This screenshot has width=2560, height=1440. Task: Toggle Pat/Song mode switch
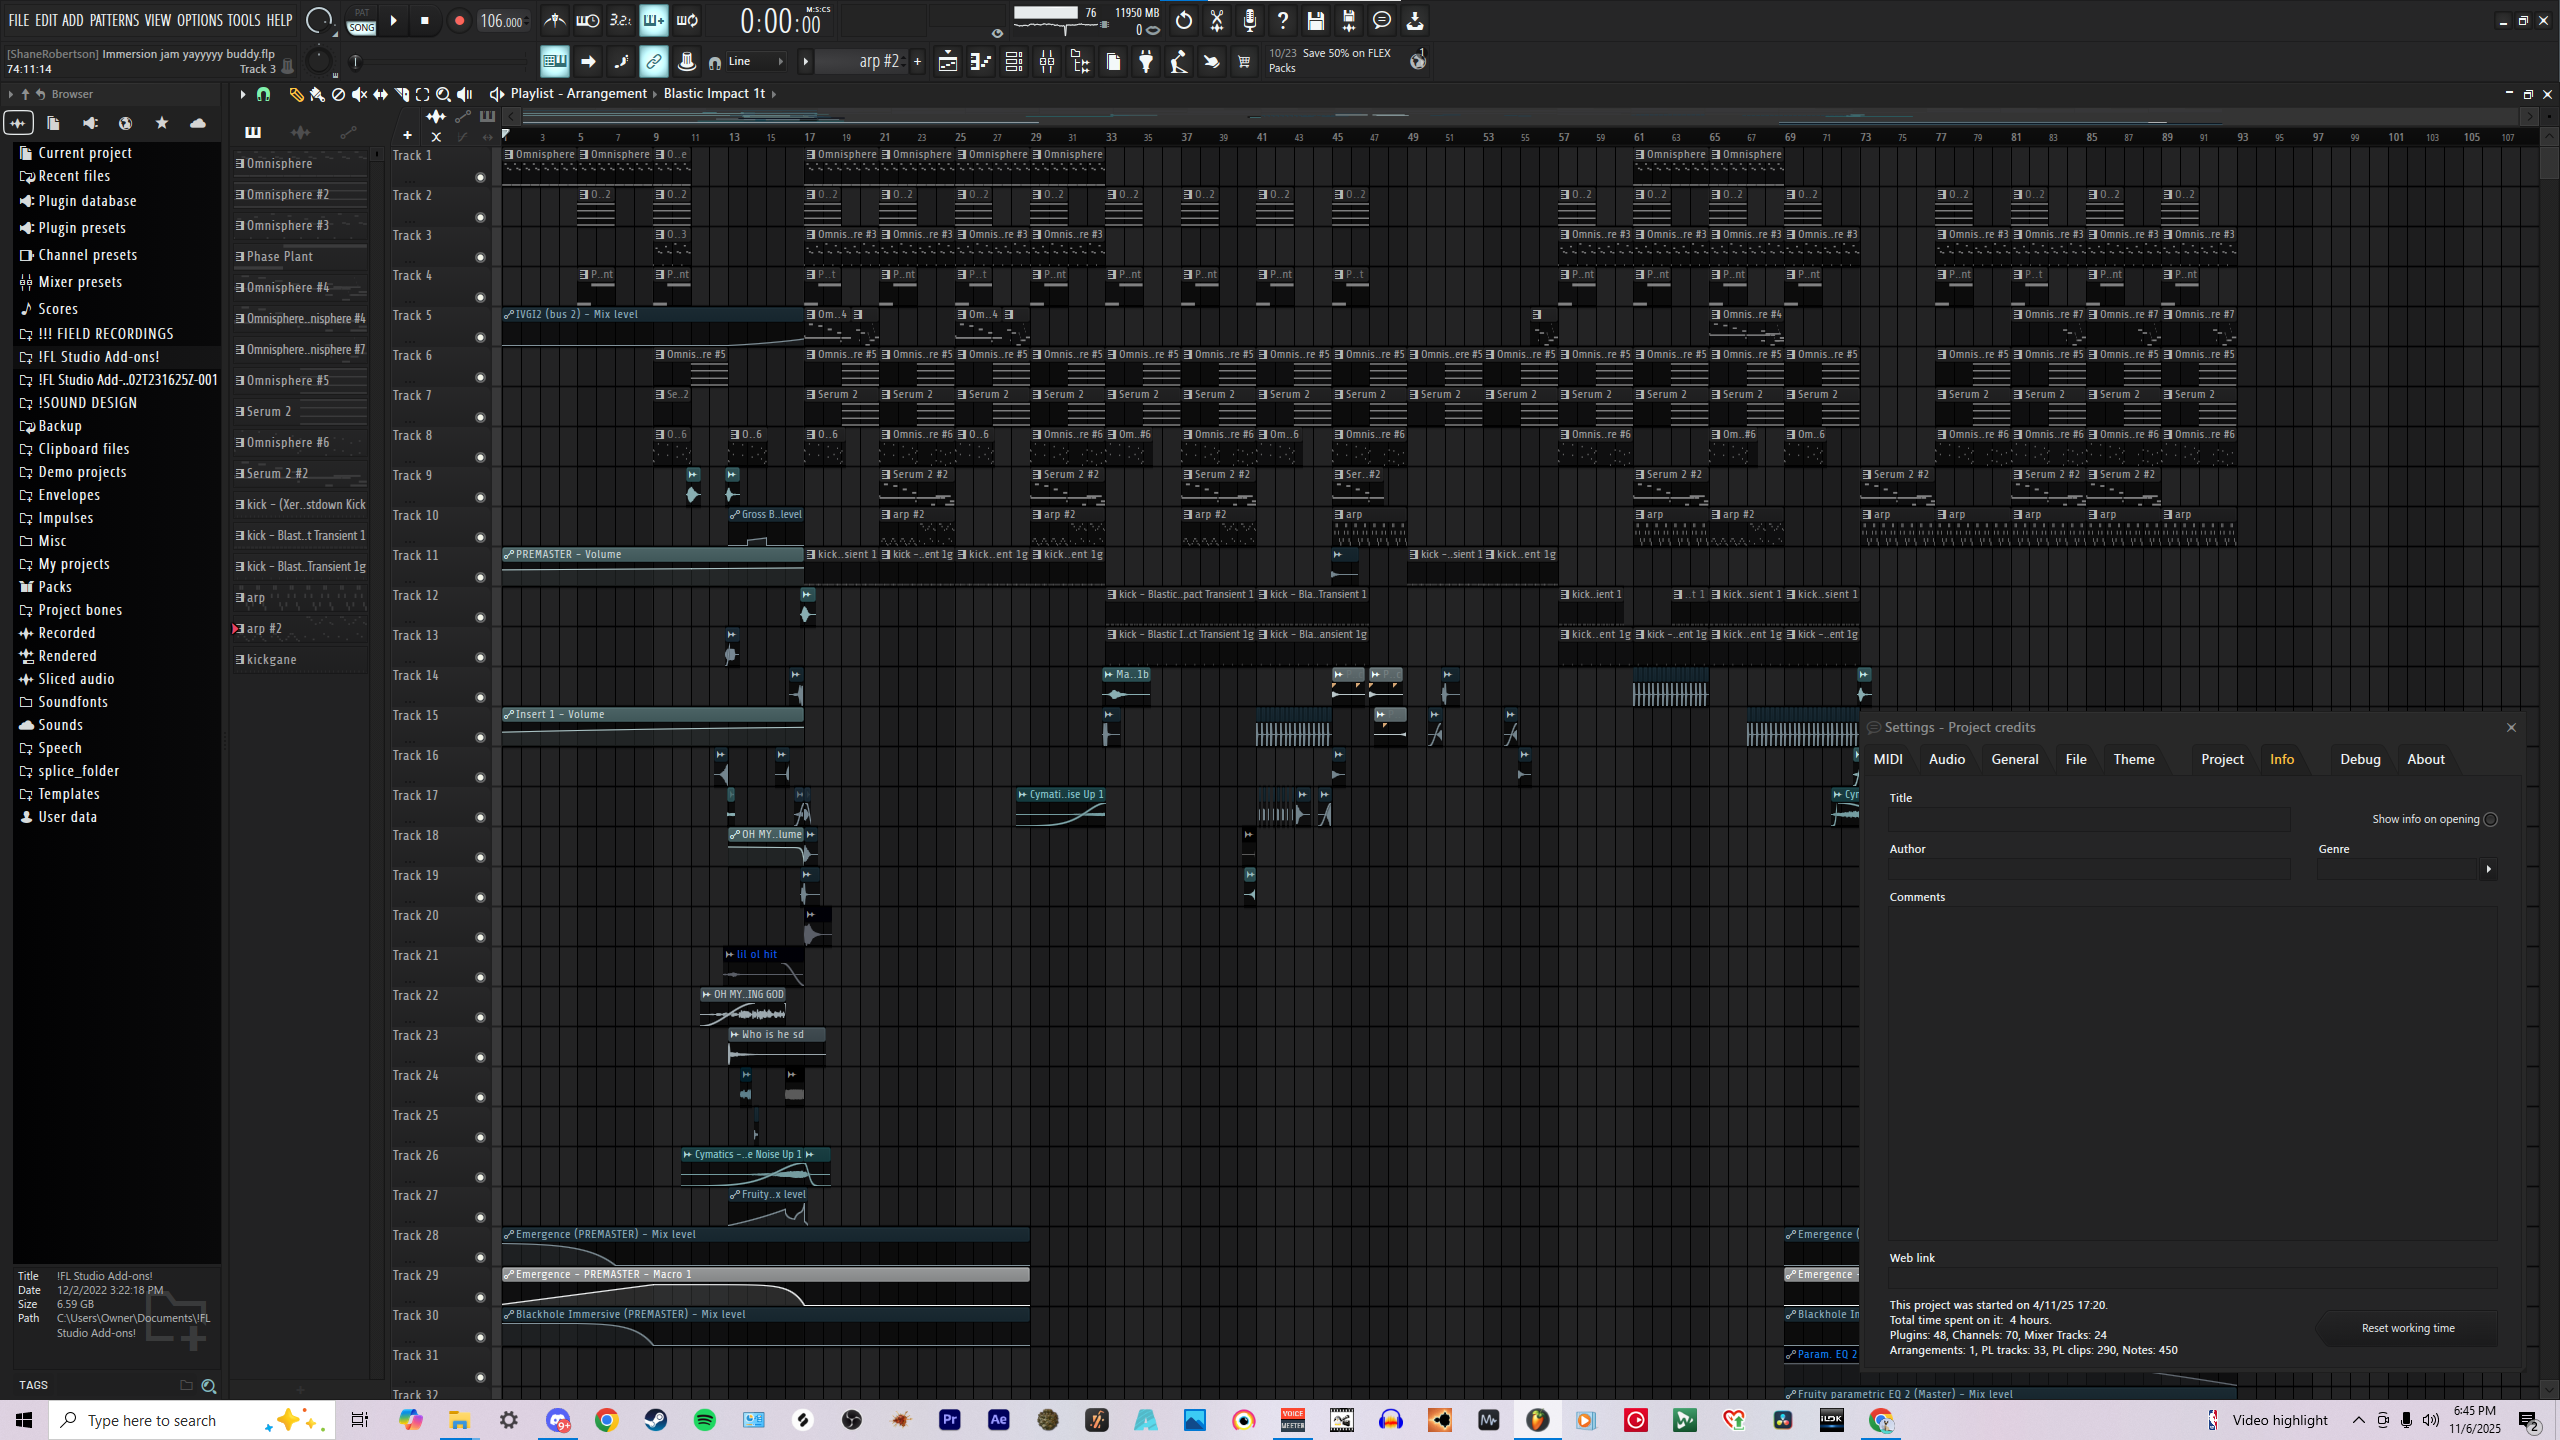pos(362,21)
